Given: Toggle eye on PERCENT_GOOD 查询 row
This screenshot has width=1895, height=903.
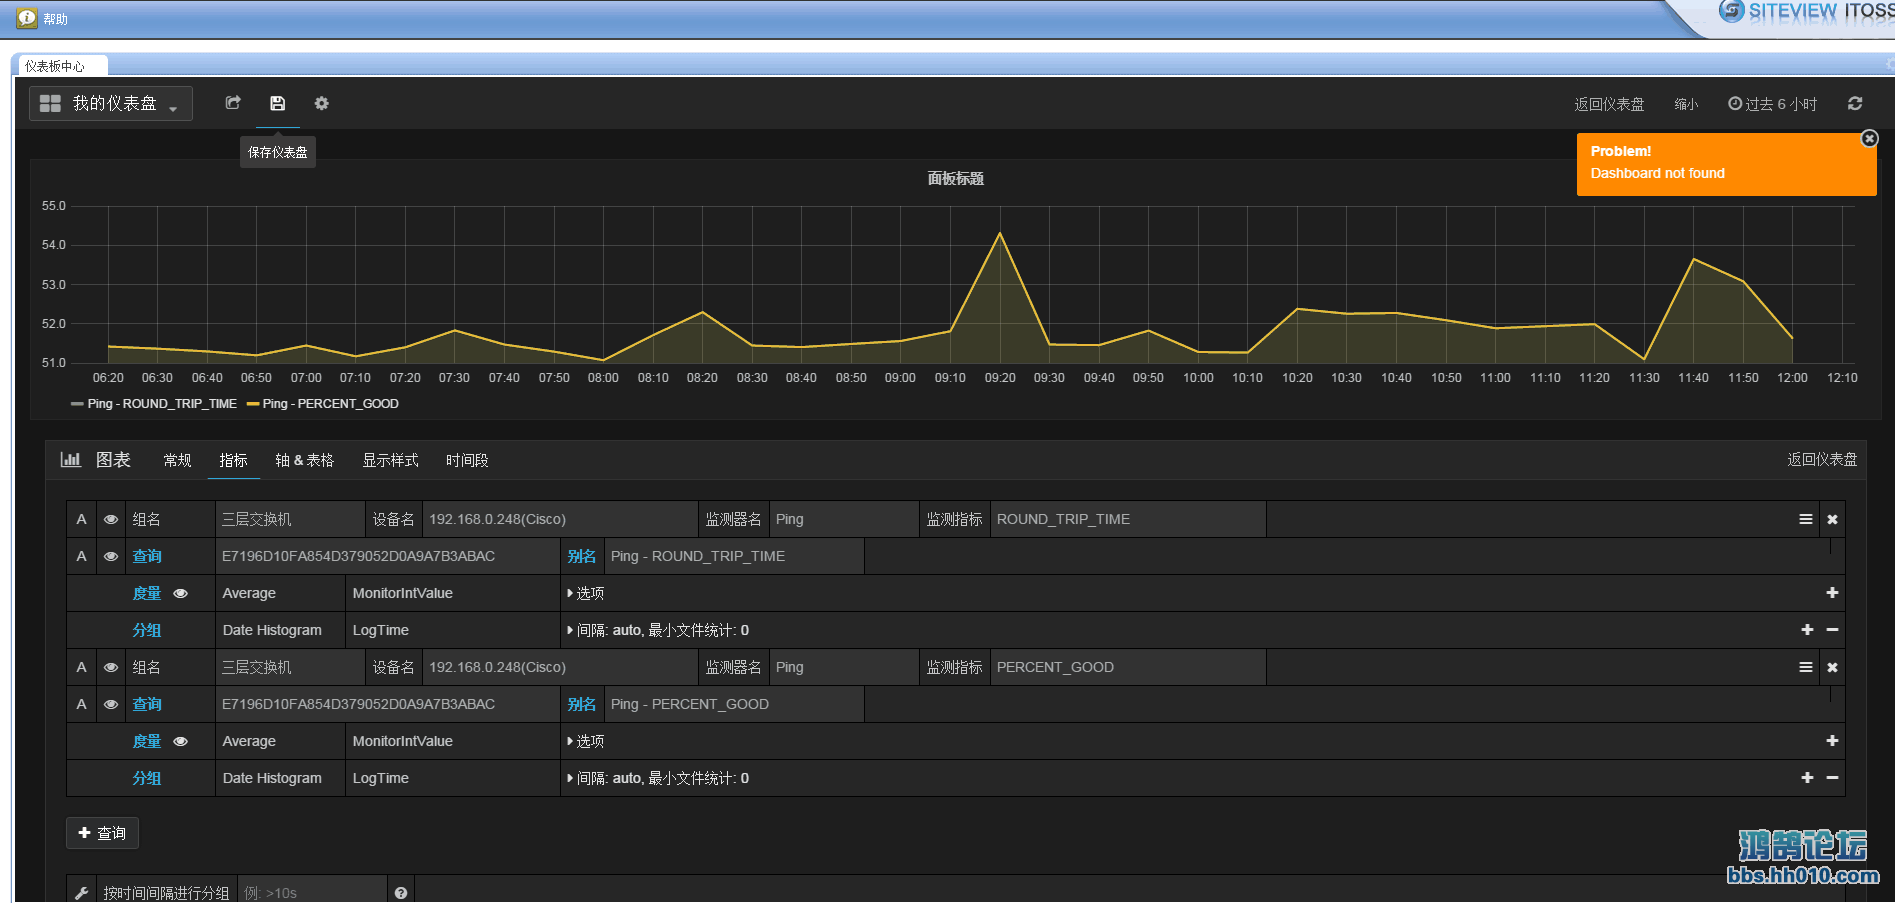Looking at the screenshot, I should tap(111, 704).
